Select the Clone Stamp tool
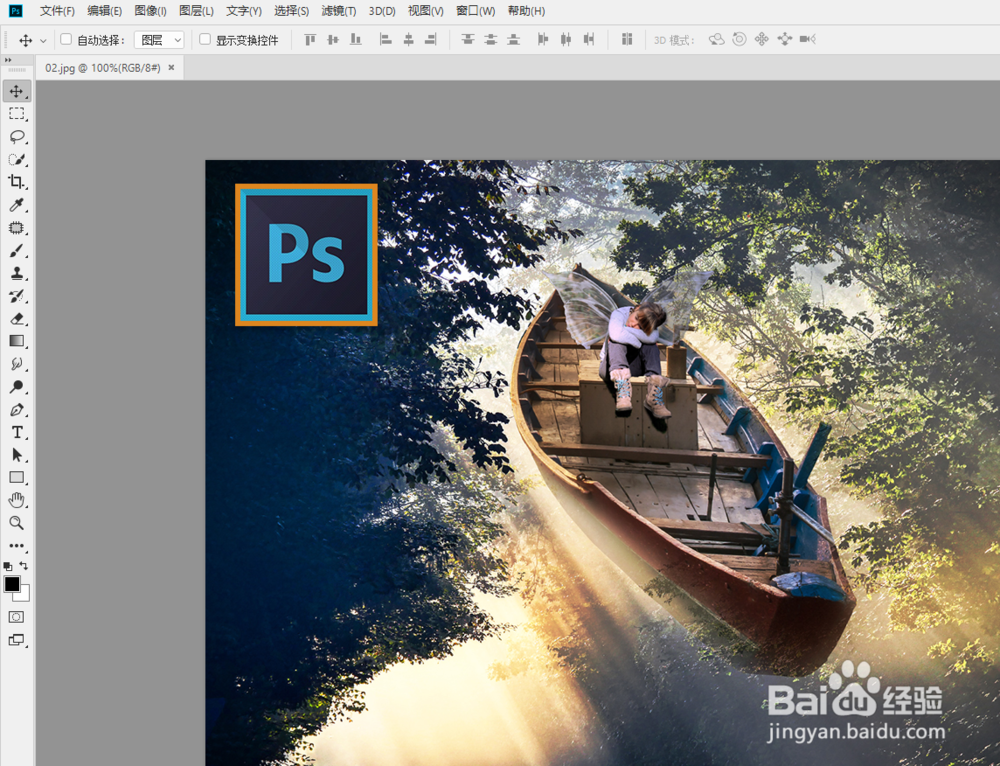This screenshot has width=1000, height=766. 17,273
